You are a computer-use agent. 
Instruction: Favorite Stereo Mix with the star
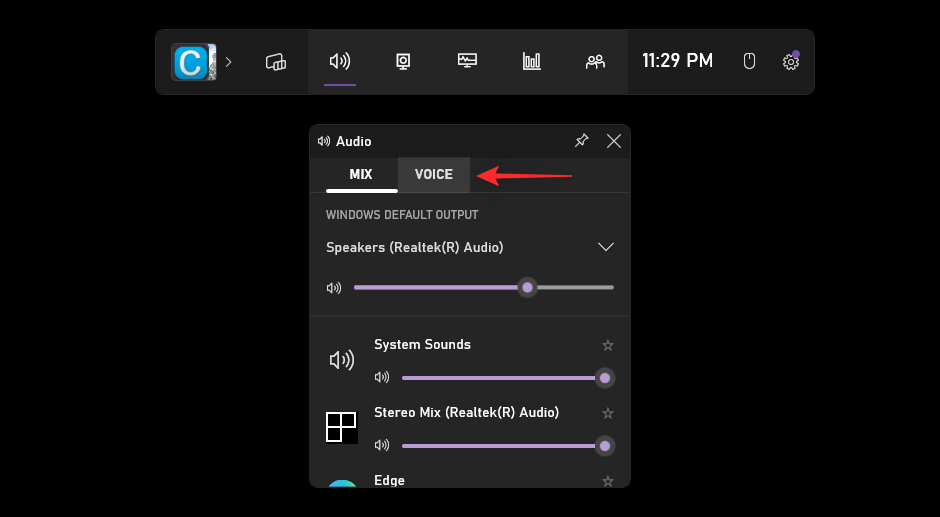tap(607, 413)
